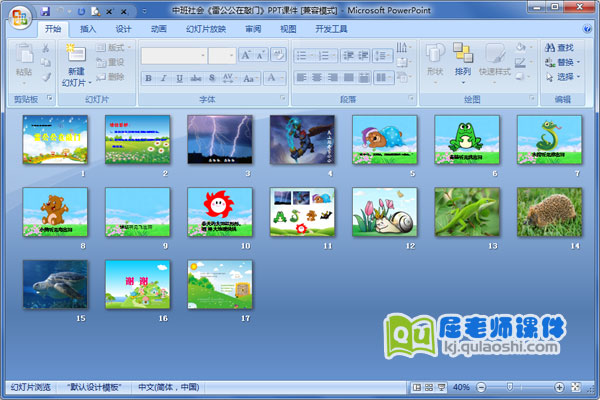Viewport: 600px width, 400px height.
Task: Click the Fit slide to window icon
Action: [x=576, y=387]
